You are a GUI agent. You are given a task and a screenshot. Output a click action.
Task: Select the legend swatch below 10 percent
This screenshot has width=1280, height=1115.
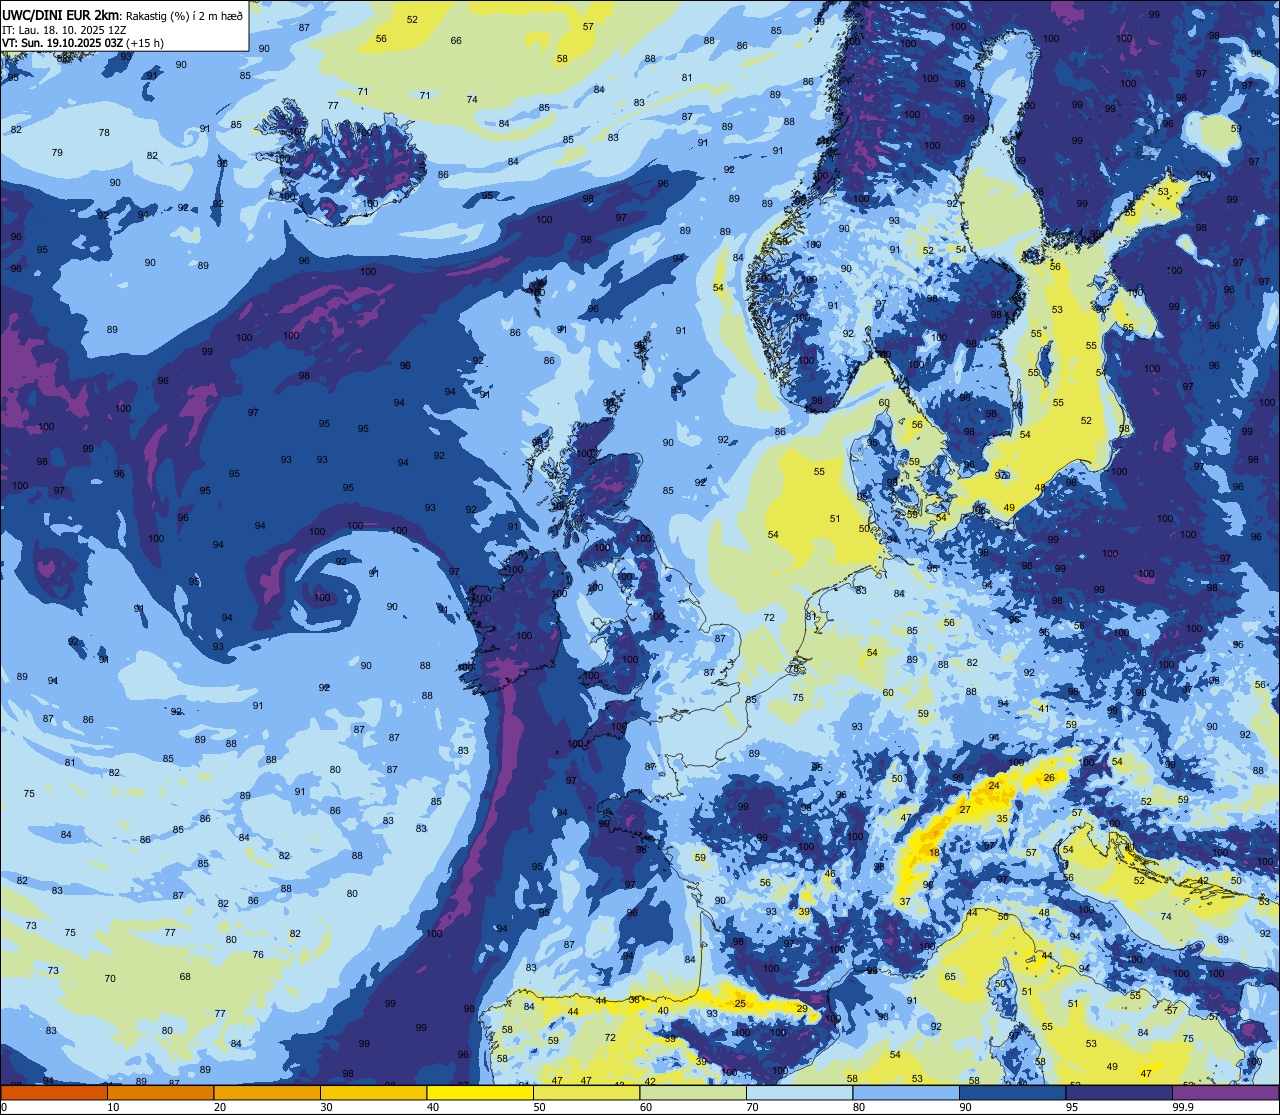tap(54, 1092)
